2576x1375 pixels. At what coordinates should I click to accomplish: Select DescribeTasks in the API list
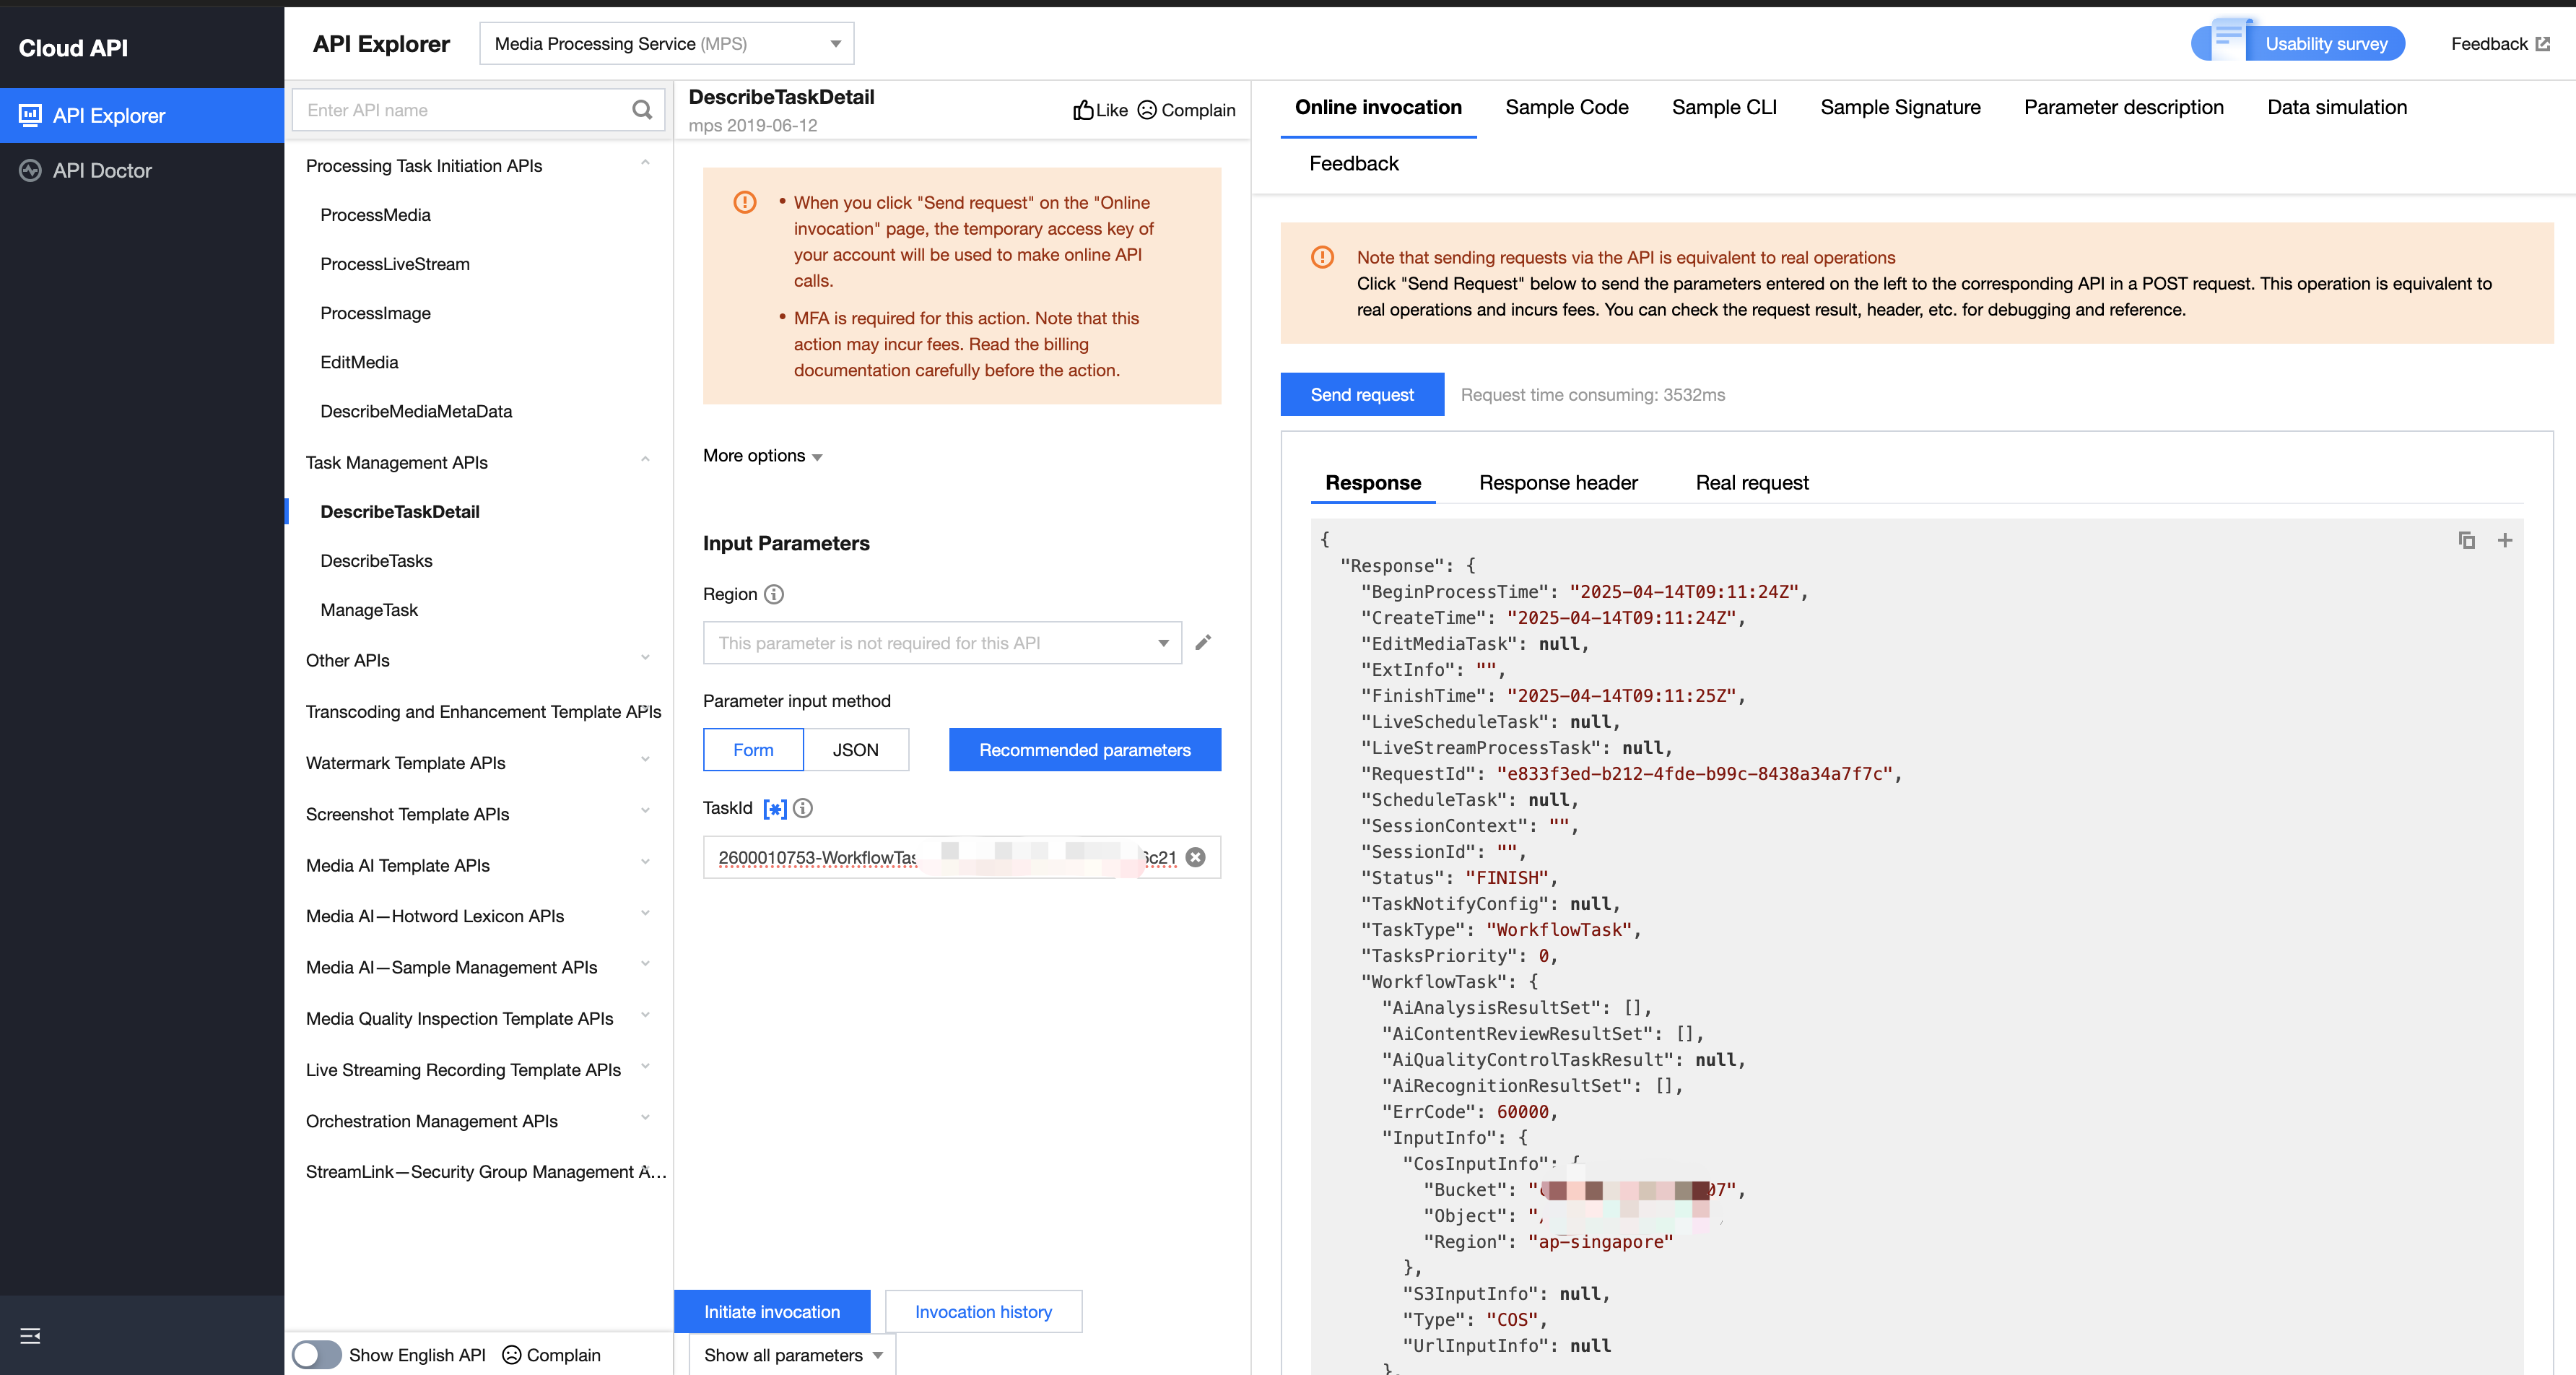coord(376,561)
